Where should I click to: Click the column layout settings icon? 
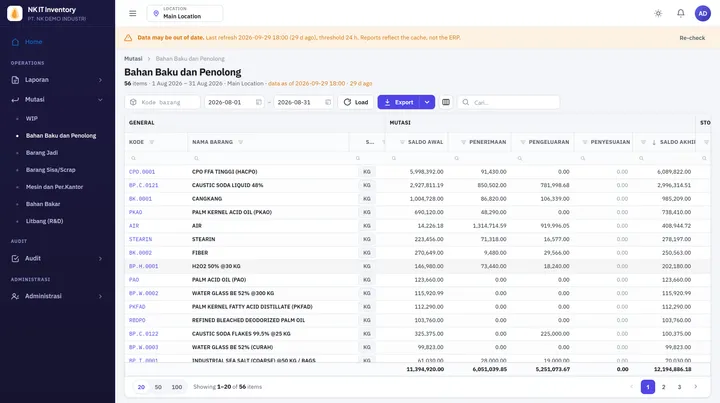(x=445, y=102)
